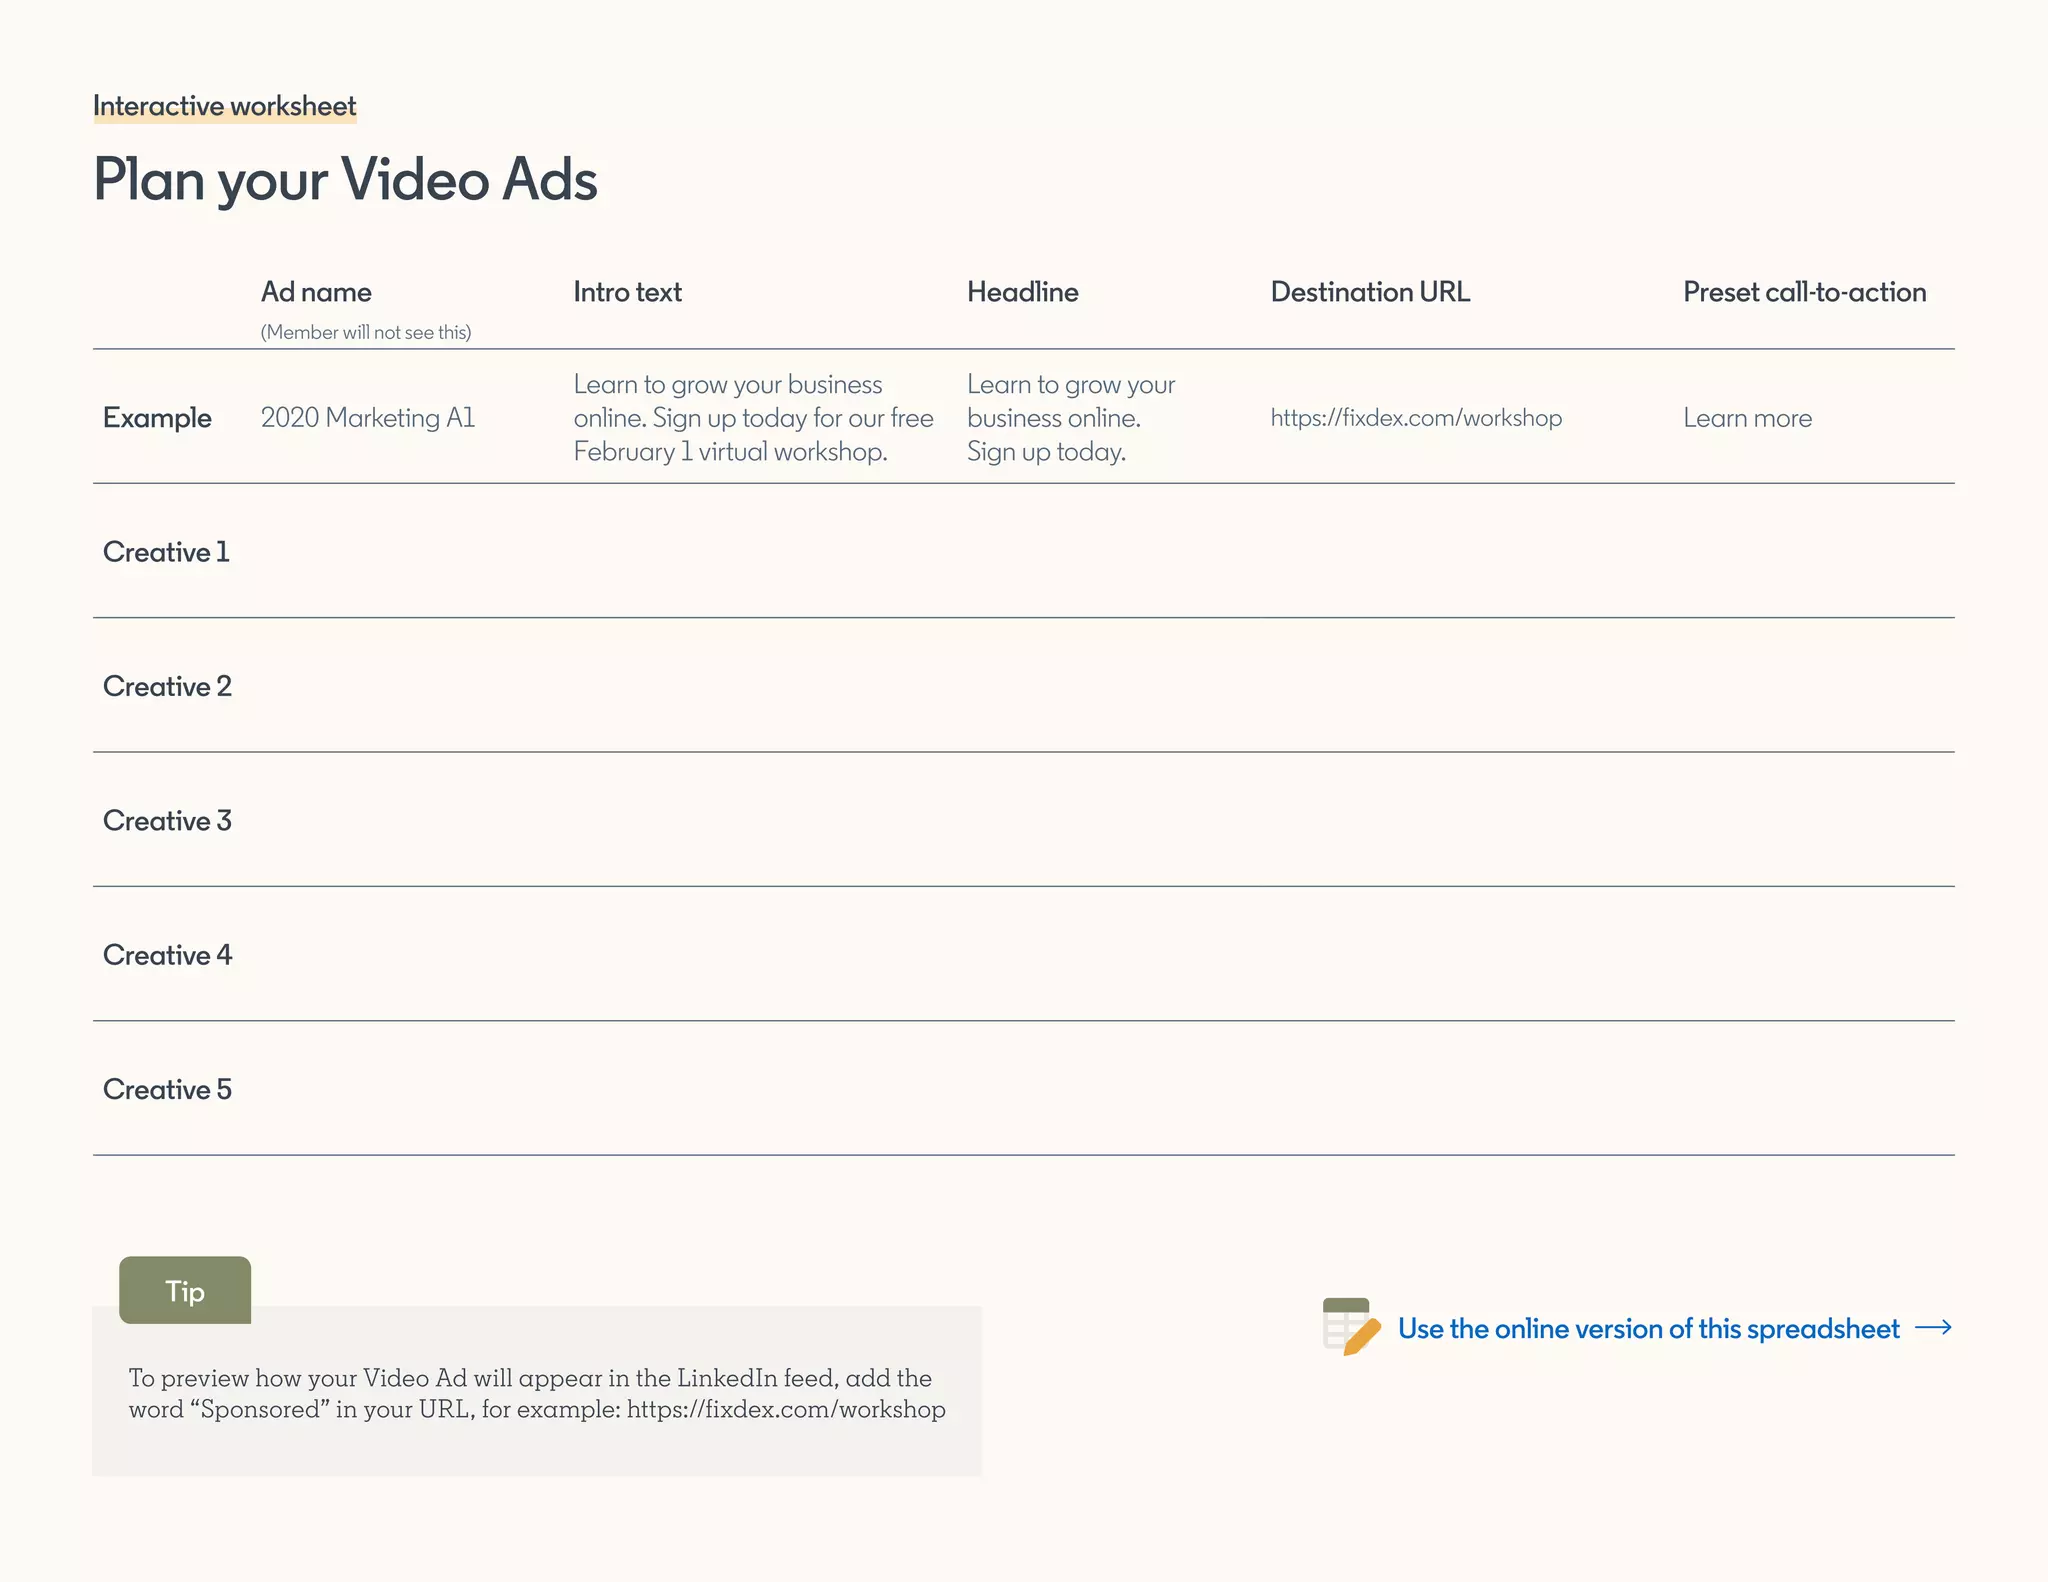Viewport: 2048px width, 1582px height.
Task: Click the 'Plan your Video Ads' title
Action: tap(345, 180)
